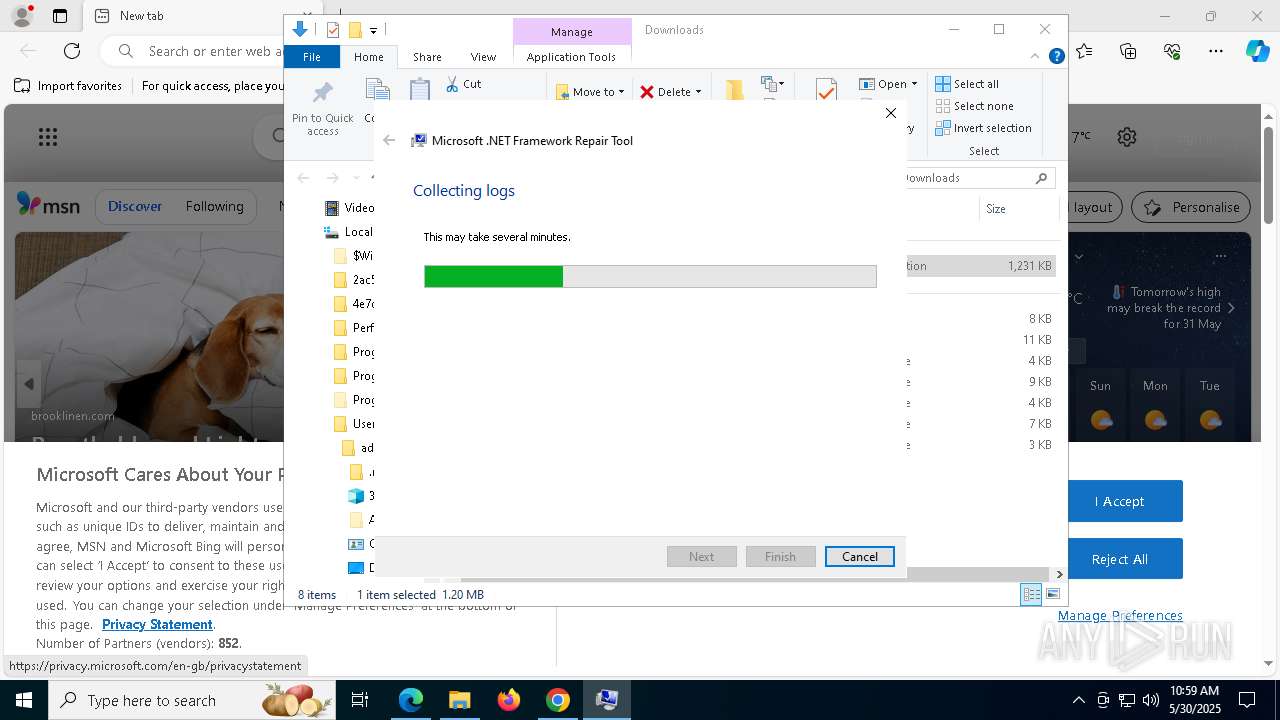Pin to Quick access in Explorer ribbon
The height and width of the screenshot is (720, 1280).
click(x=322, y=108)
